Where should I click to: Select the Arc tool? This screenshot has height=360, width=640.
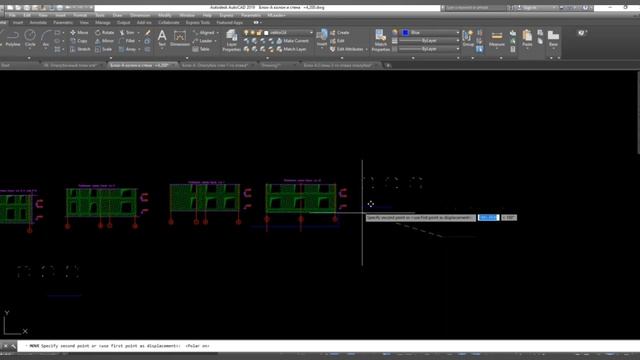pyautogui.click(x=46, y=39)
